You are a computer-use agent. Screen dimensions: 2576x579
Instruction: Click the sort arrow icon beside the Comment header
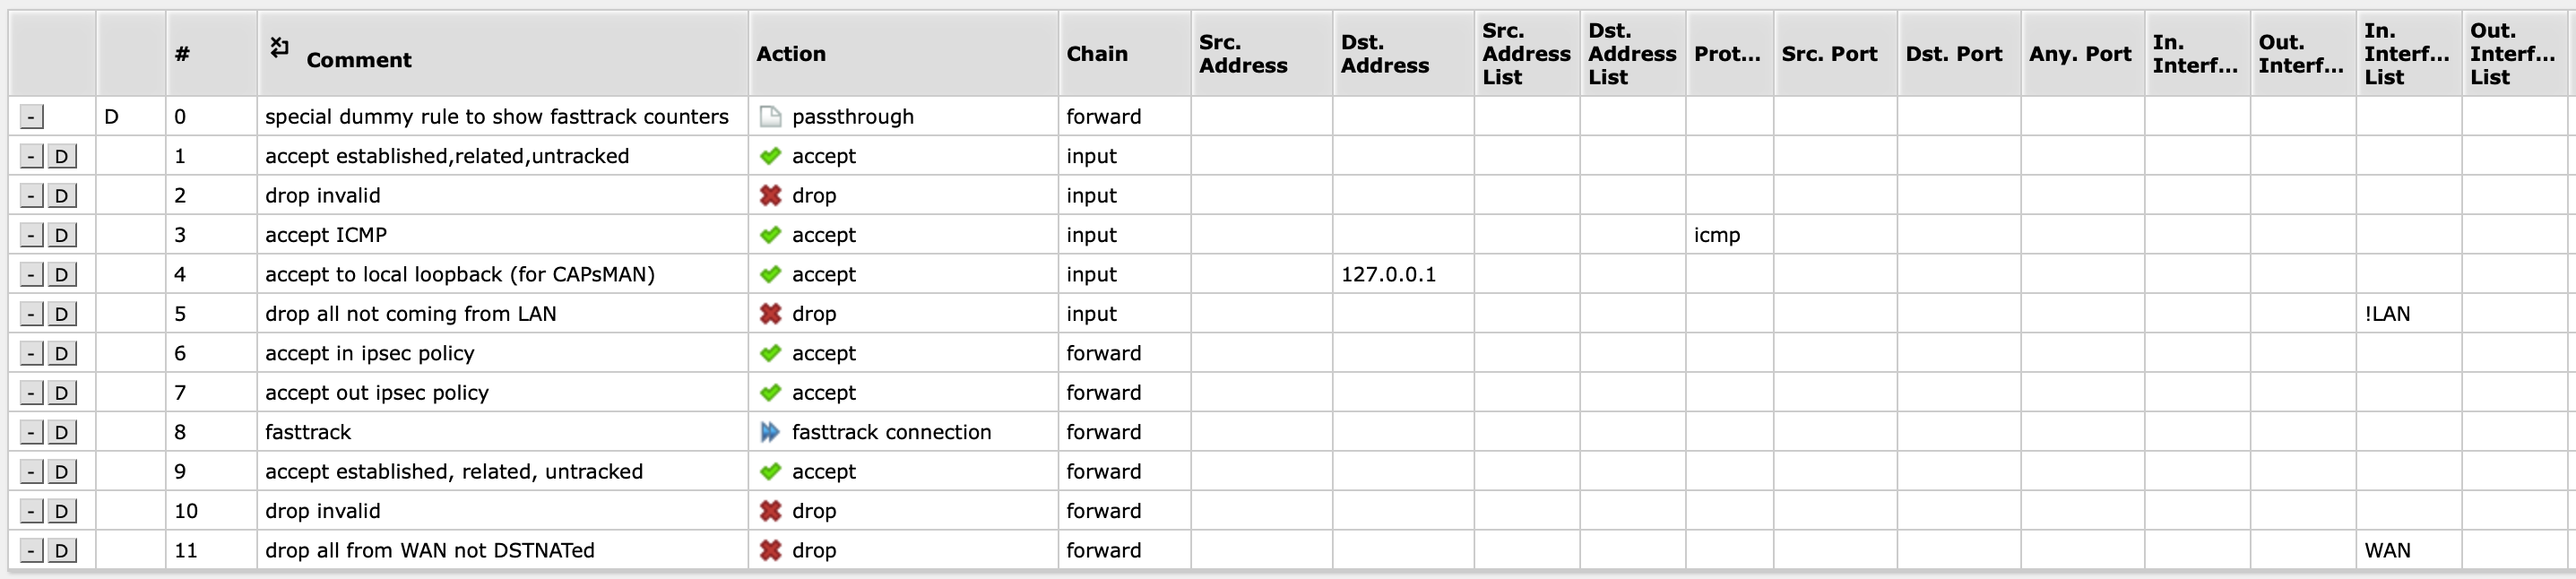click(x=279, y=47)
